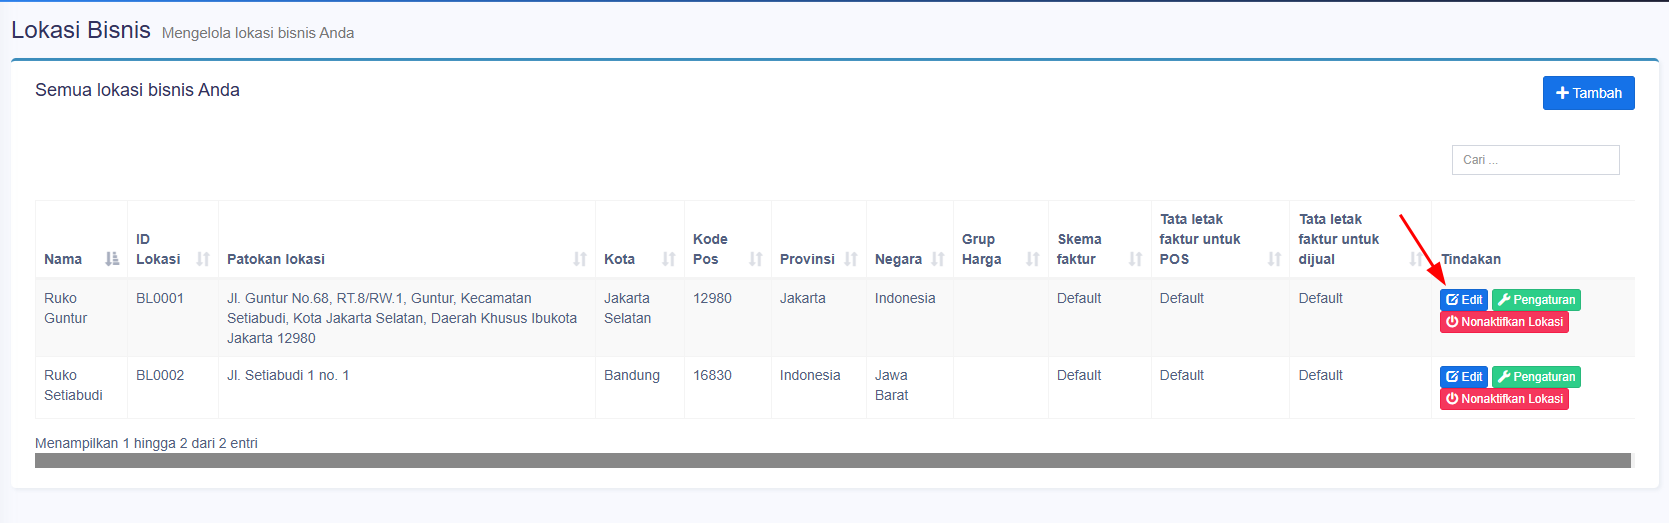Sort by Negara column sort icon
Viewport: 1669px width, 523px height.
938,259
